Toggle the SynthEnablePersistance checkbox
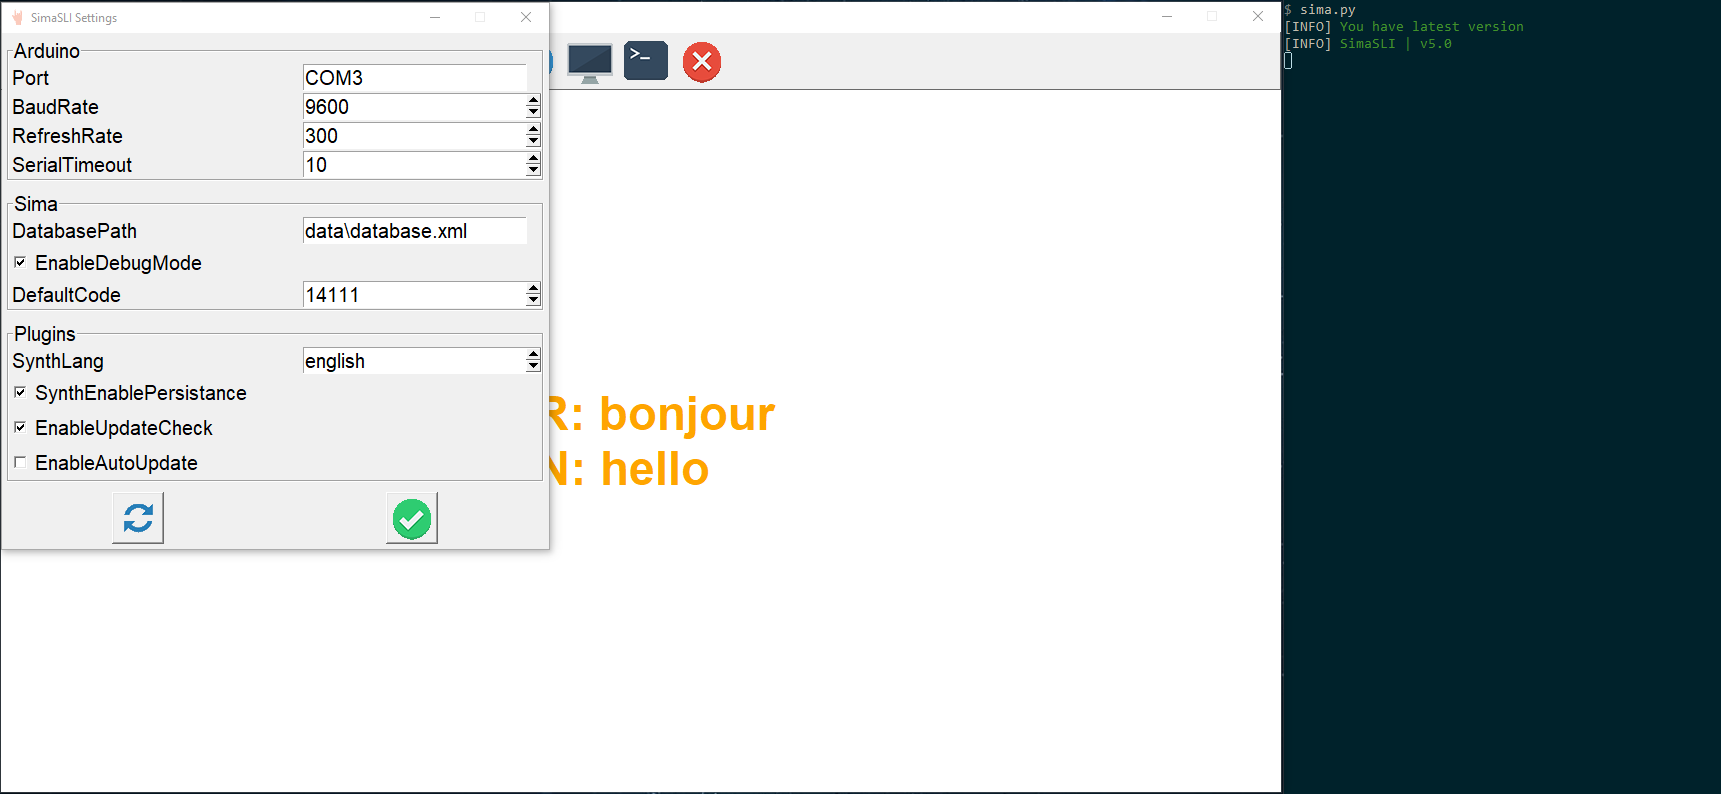The image size is (1721, 794). (20, 392)
